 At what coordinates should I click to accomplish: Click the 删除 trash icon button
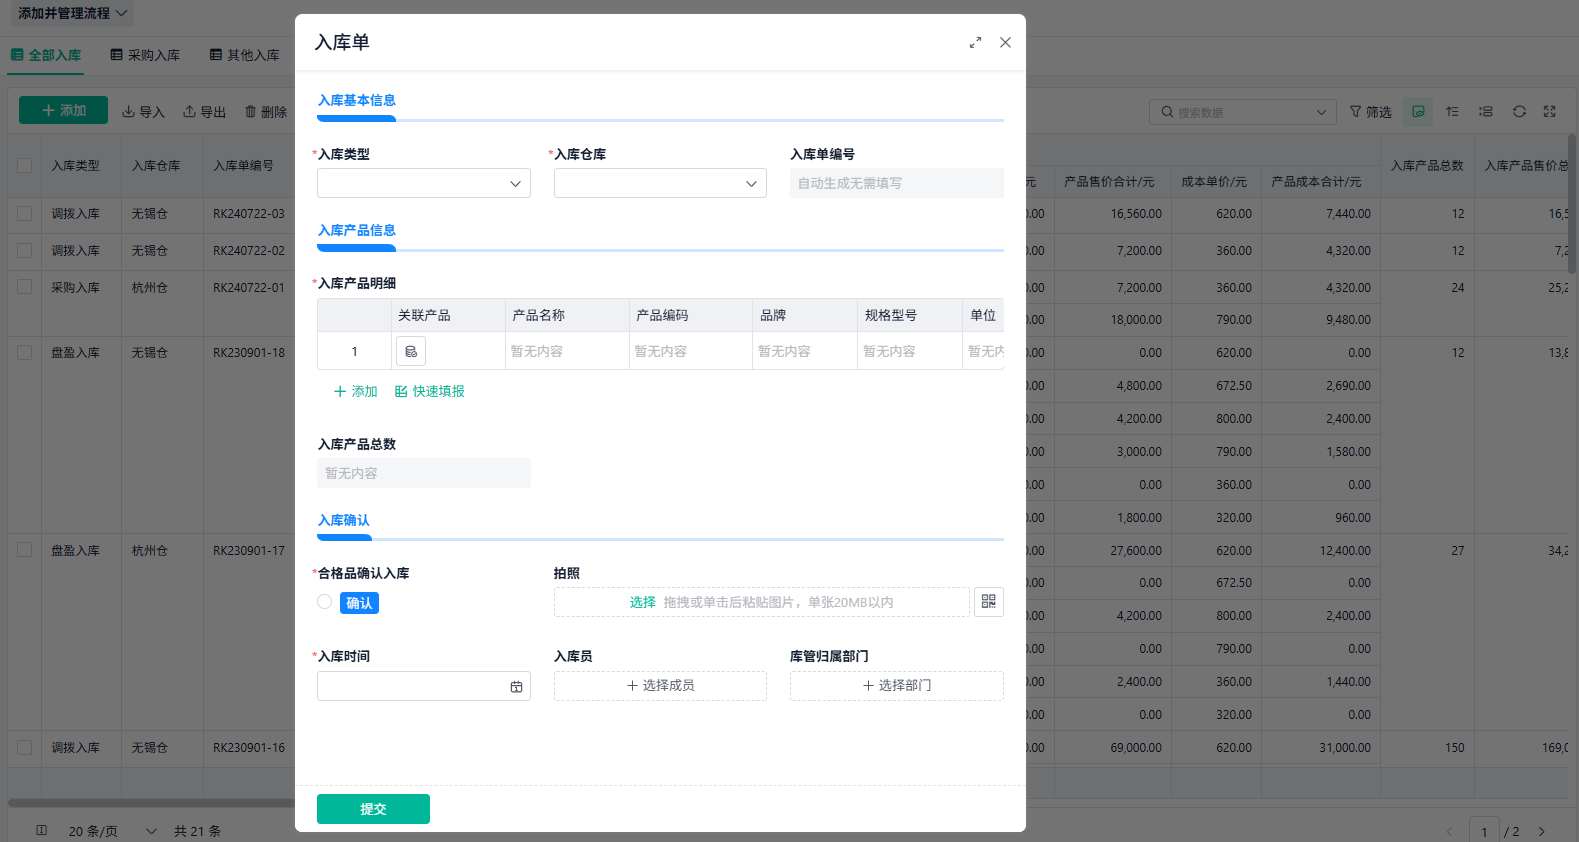tap(266, 112)
